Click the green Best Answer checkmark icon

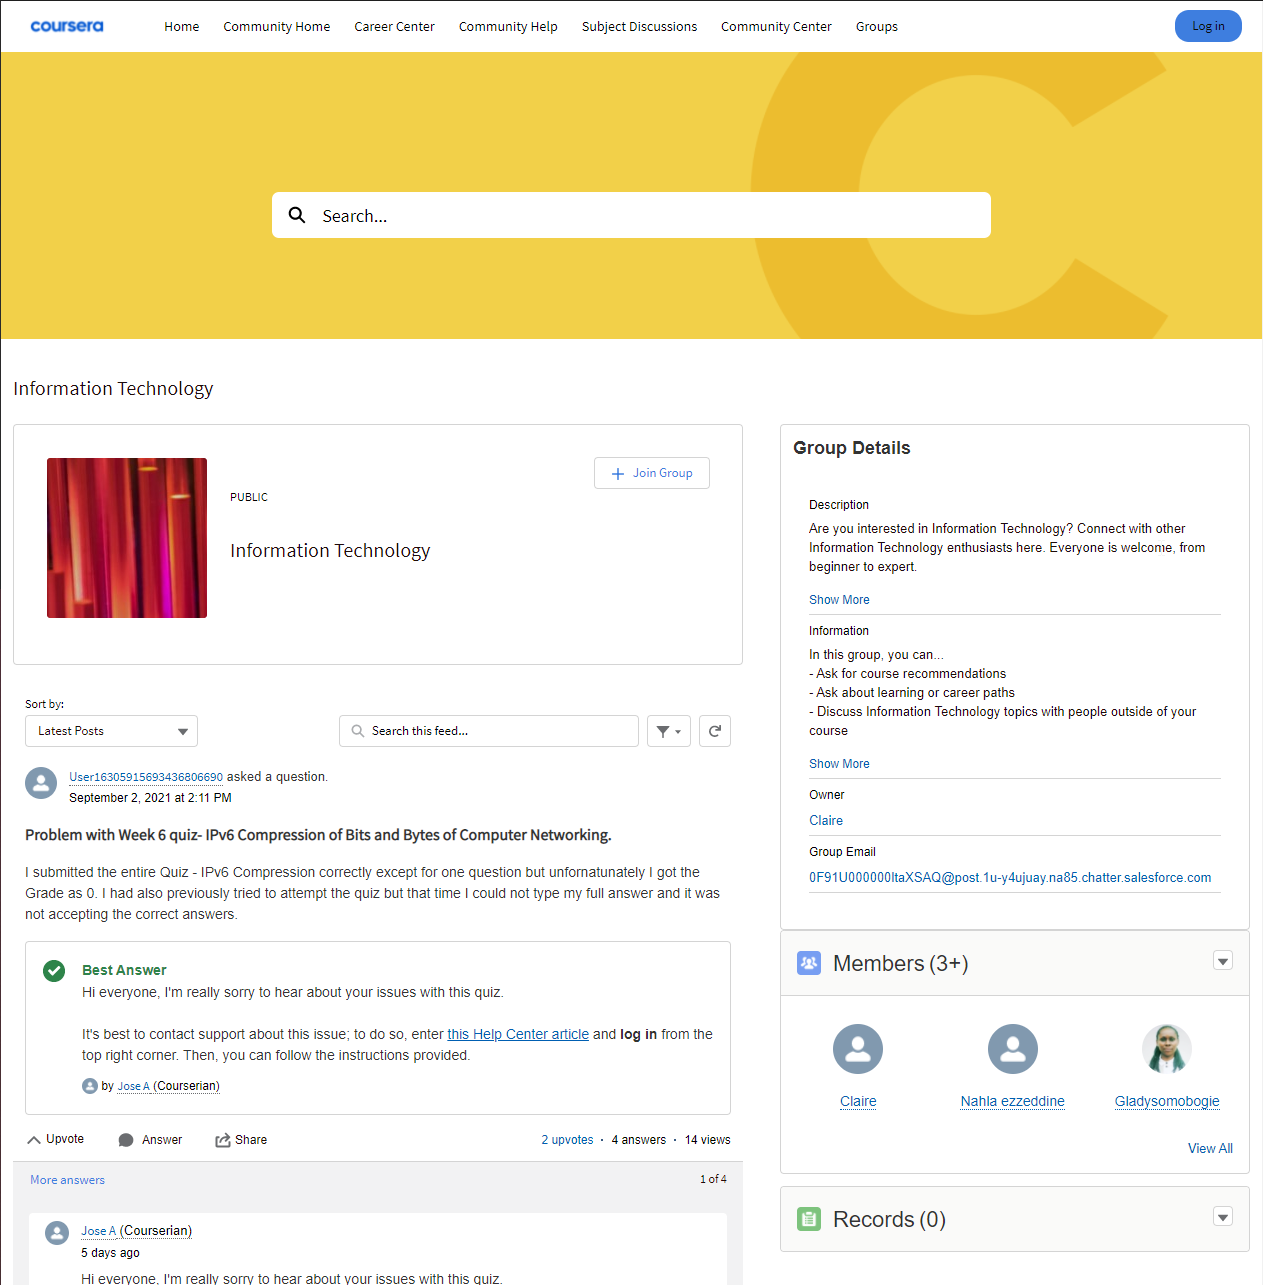tap(54, 970)
